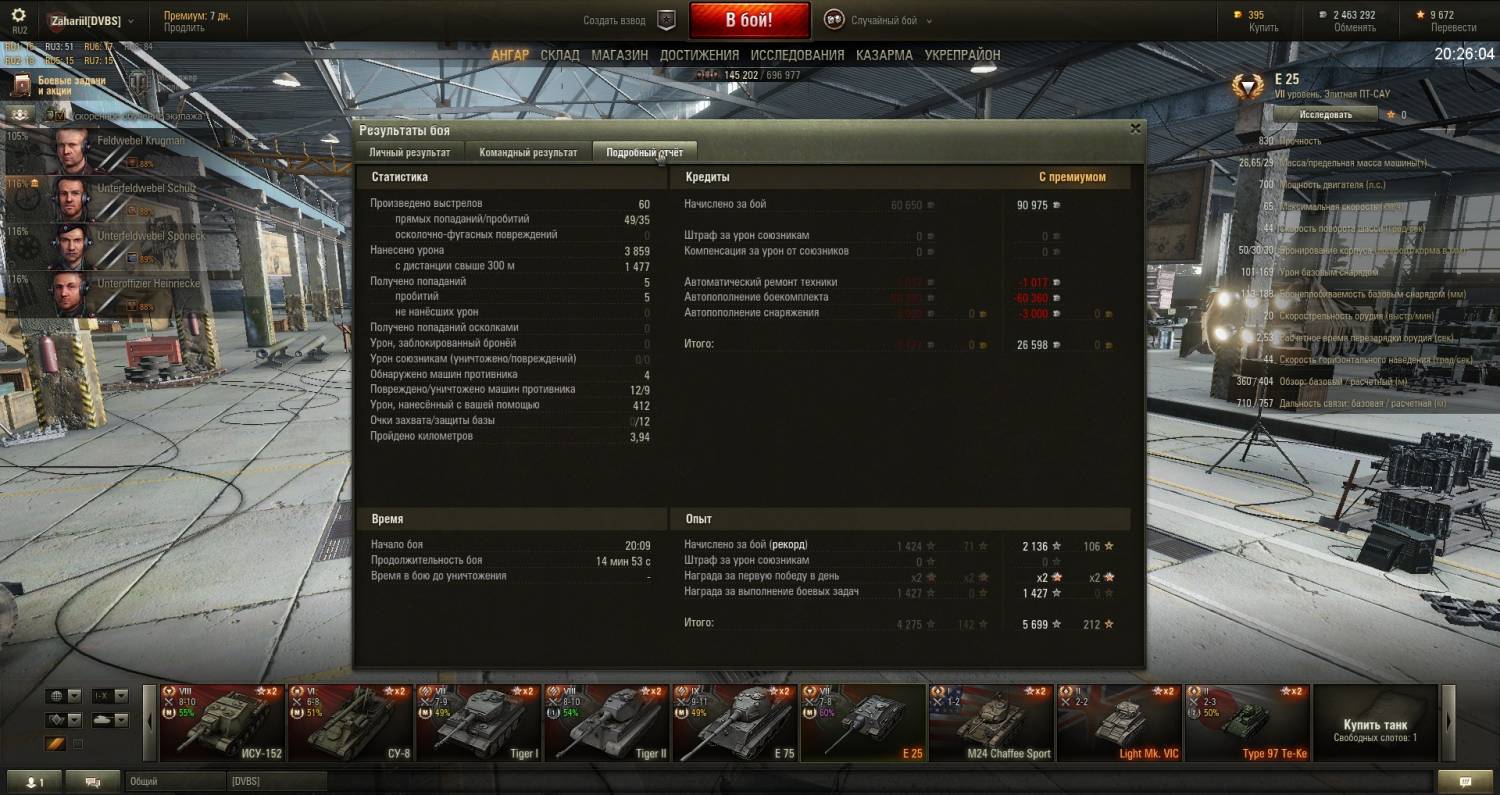The height and width of the screenshot is (795, 1500).
Task: Click Продлить to extend premium
Action: [184, 28]
